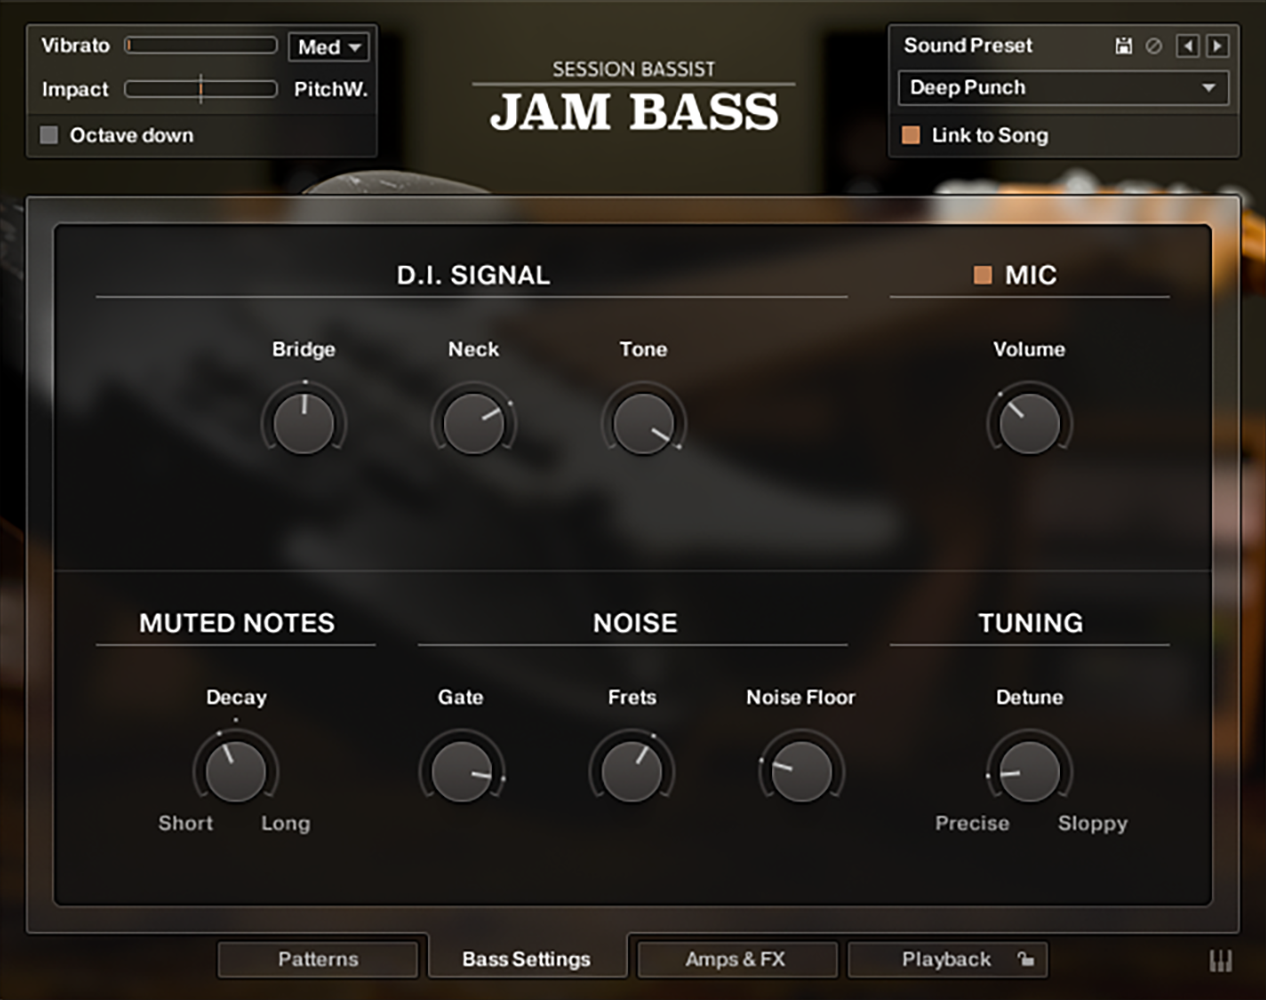Click the Tone knob under D.I. Signal
The image size is (1266, 1000).
[643, 422]
